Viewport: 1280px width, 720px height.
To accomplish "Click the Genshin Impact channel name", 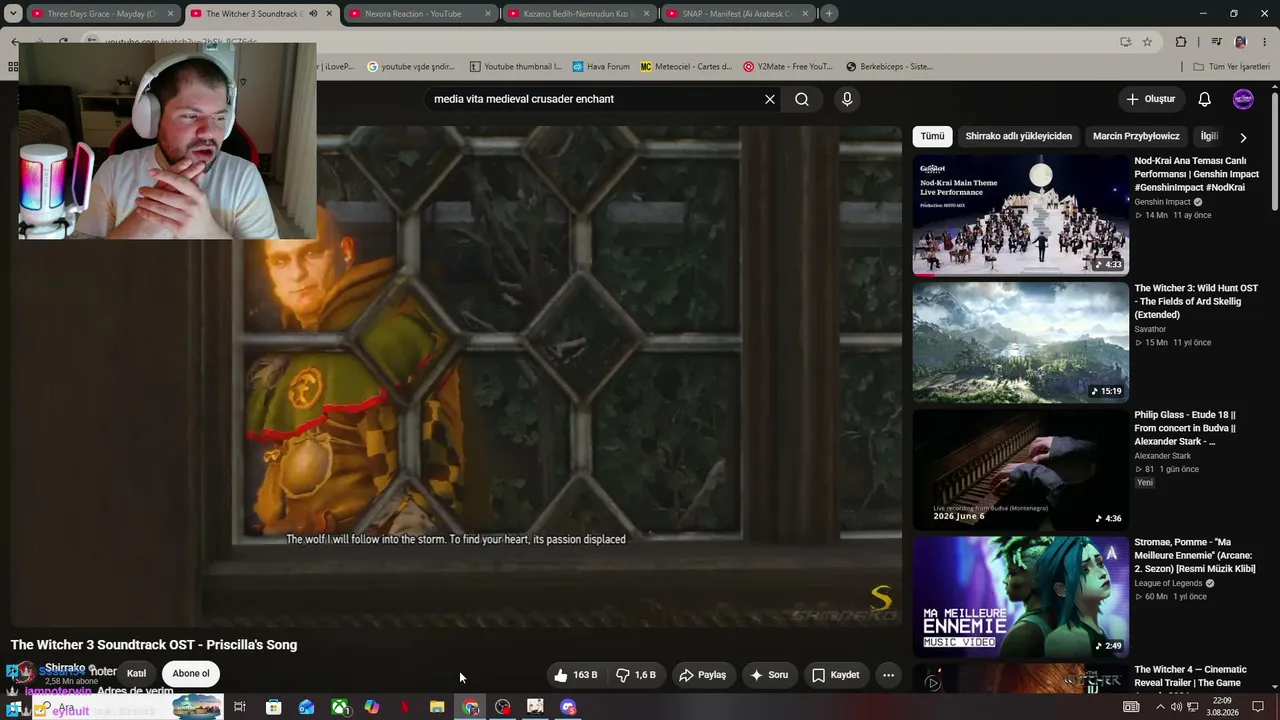I will [1162, 202].
